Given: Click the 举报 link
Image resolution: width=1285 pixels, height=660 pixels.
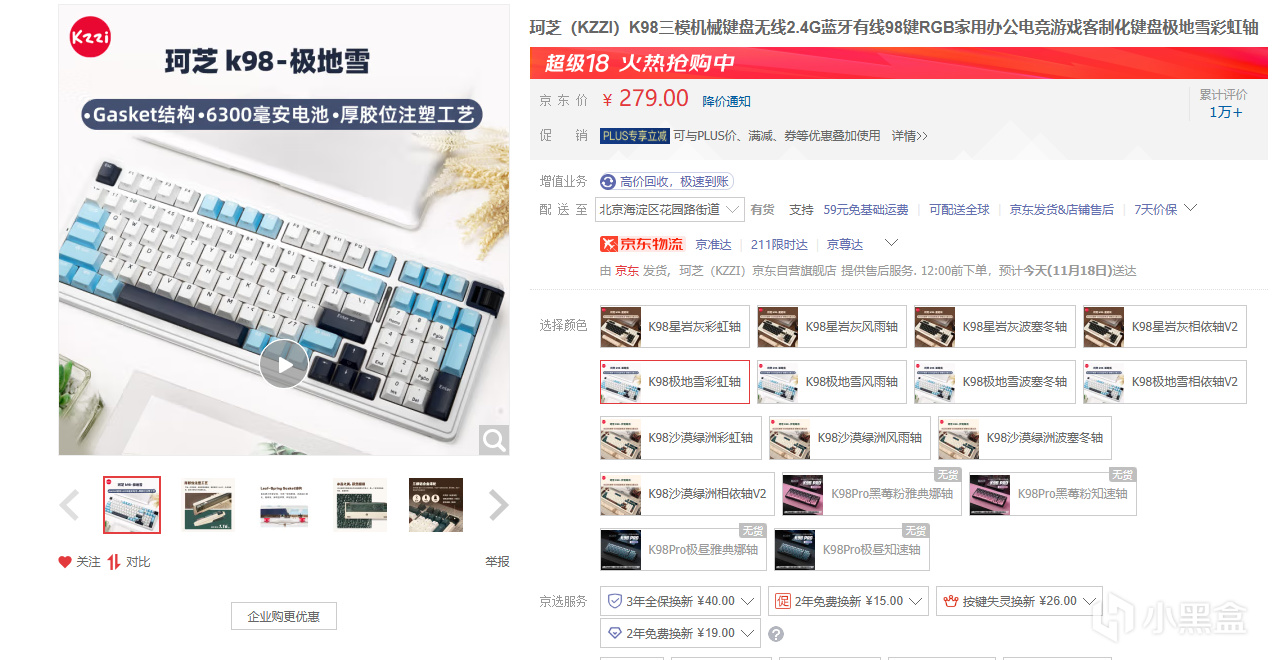Looking at the screenshot, I should point(497,562).
